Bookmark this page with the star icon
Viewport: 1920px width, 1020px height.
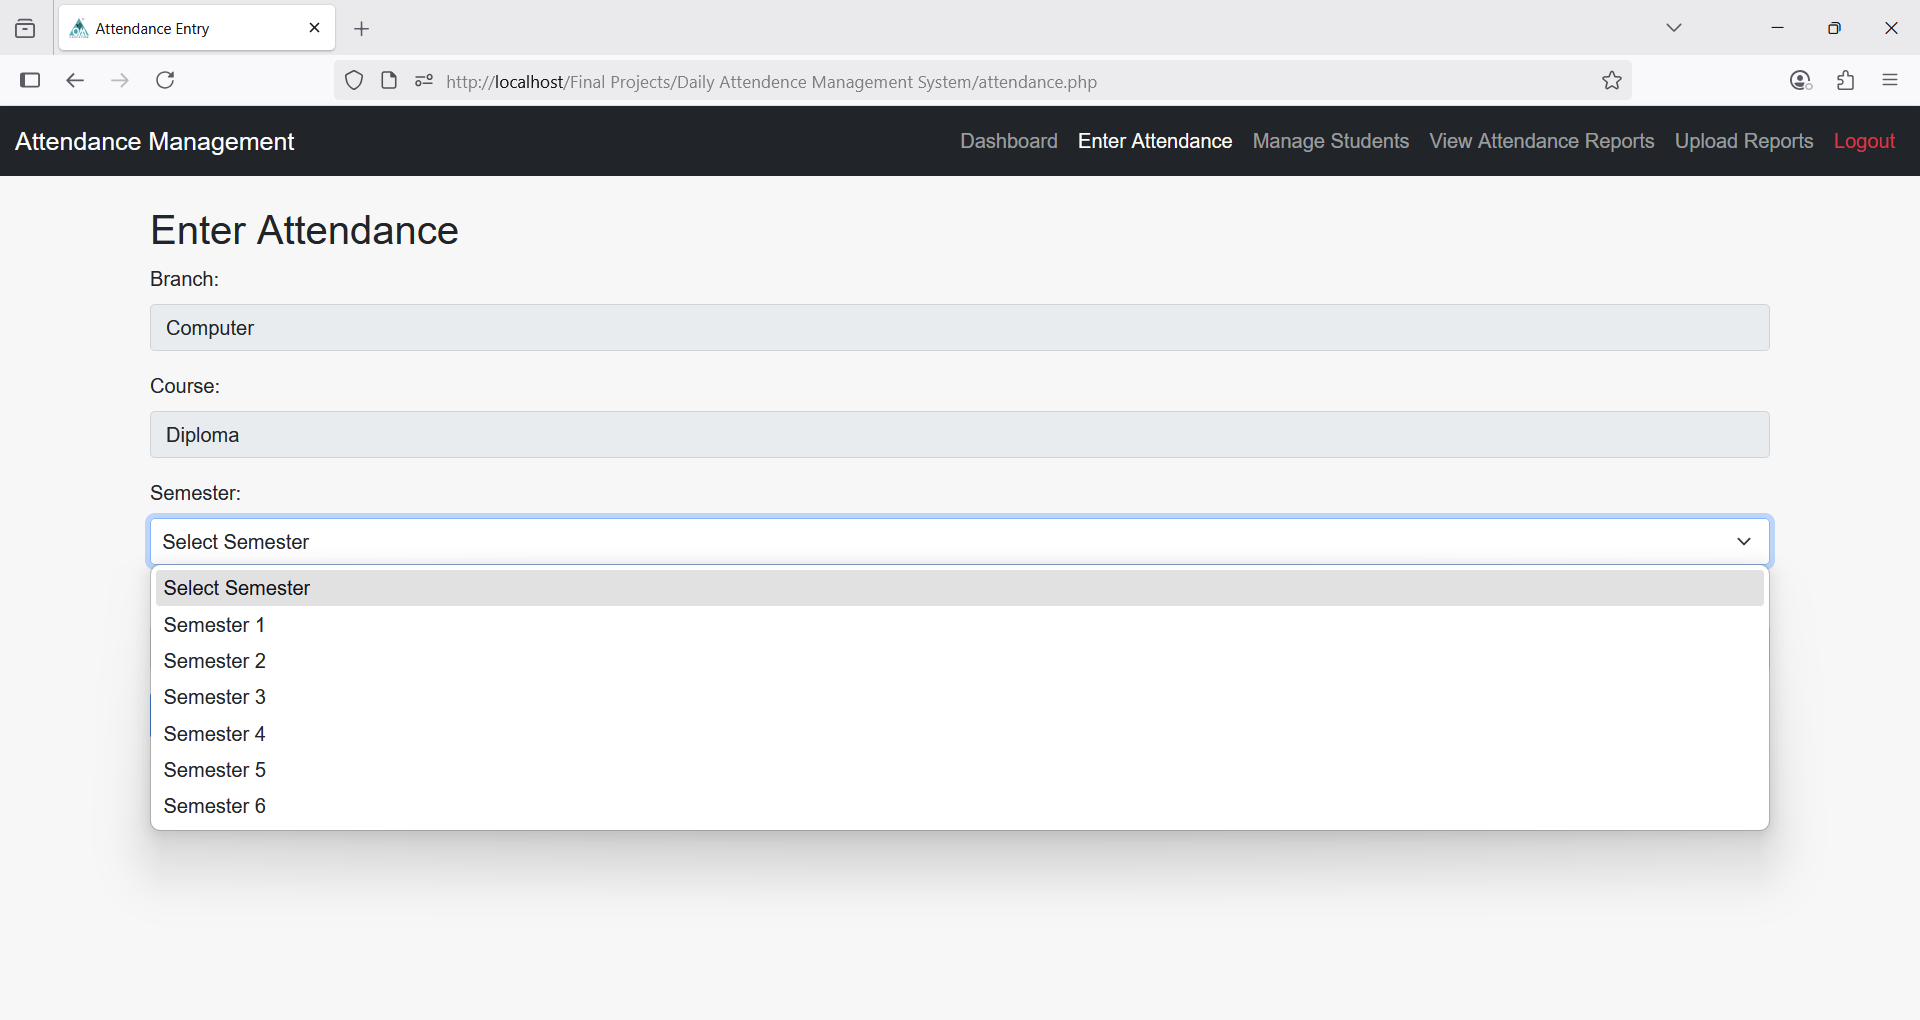coord(1611,81)
